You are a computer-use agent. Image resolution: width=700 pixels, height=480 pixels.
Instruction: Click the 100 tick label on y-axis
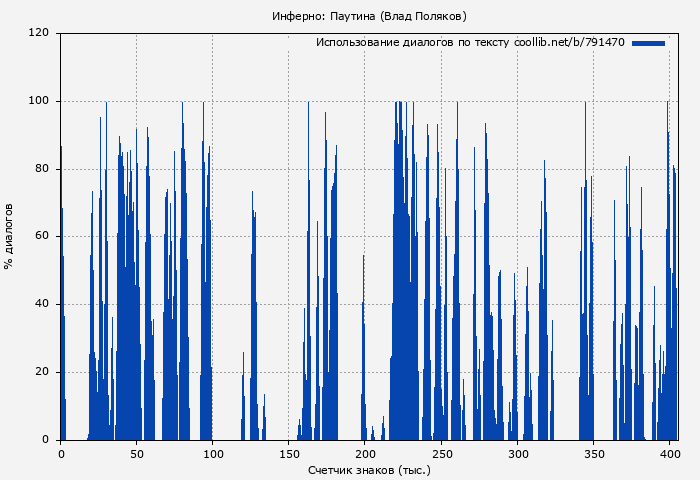(39, 101)
